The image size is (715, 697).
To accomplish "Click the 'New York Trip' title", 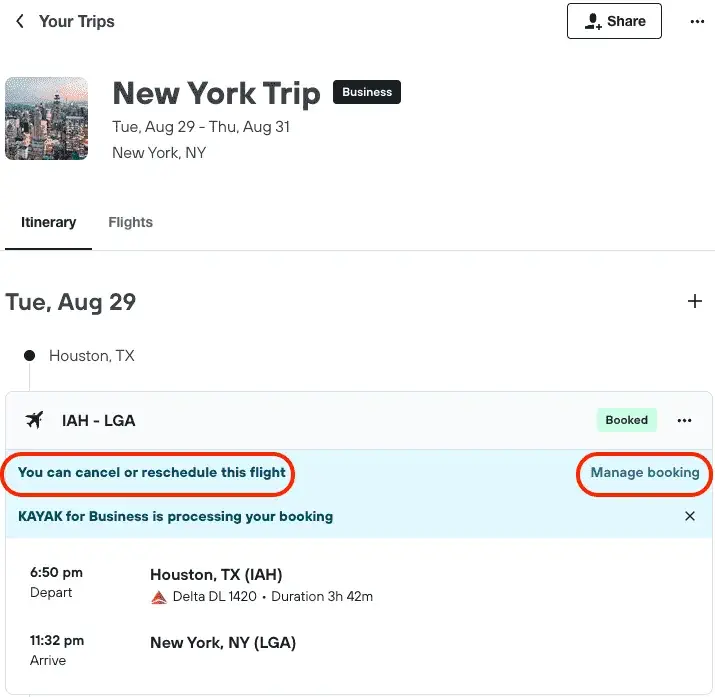I will (x=216, y=93).
